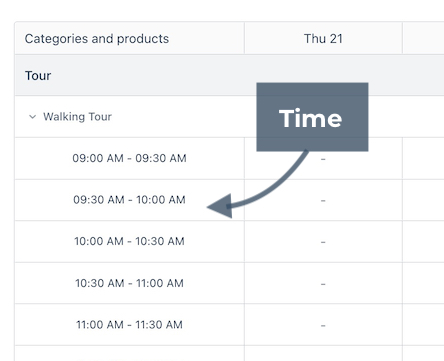The width and height of the screenshot is (444, 361).
Task: Select the 10:30 AM - 11:00 AM time slot
Action: click(129, 283)
